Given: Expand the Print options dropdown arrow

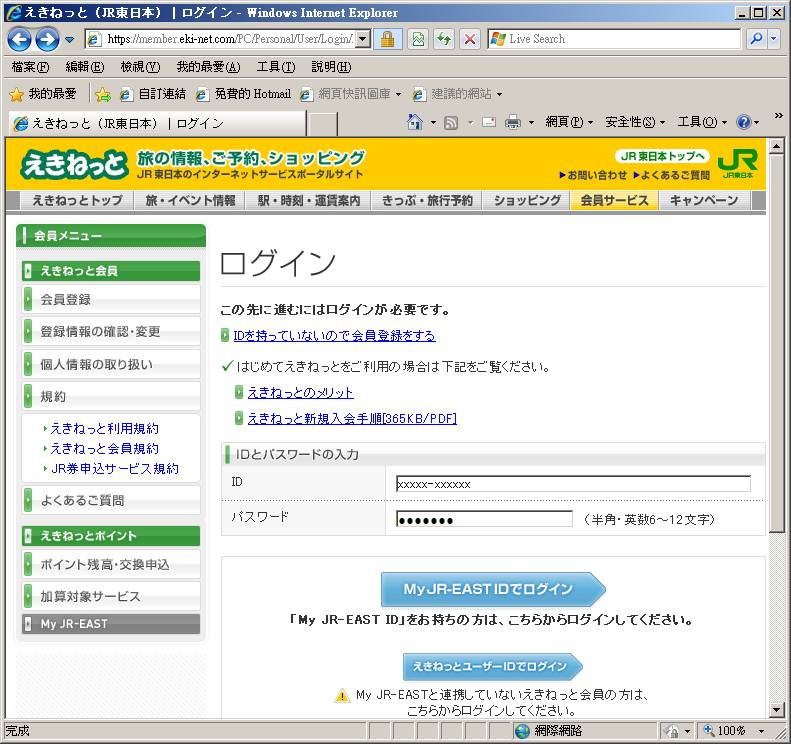Looking at the screenshot, I should (531, 123).
